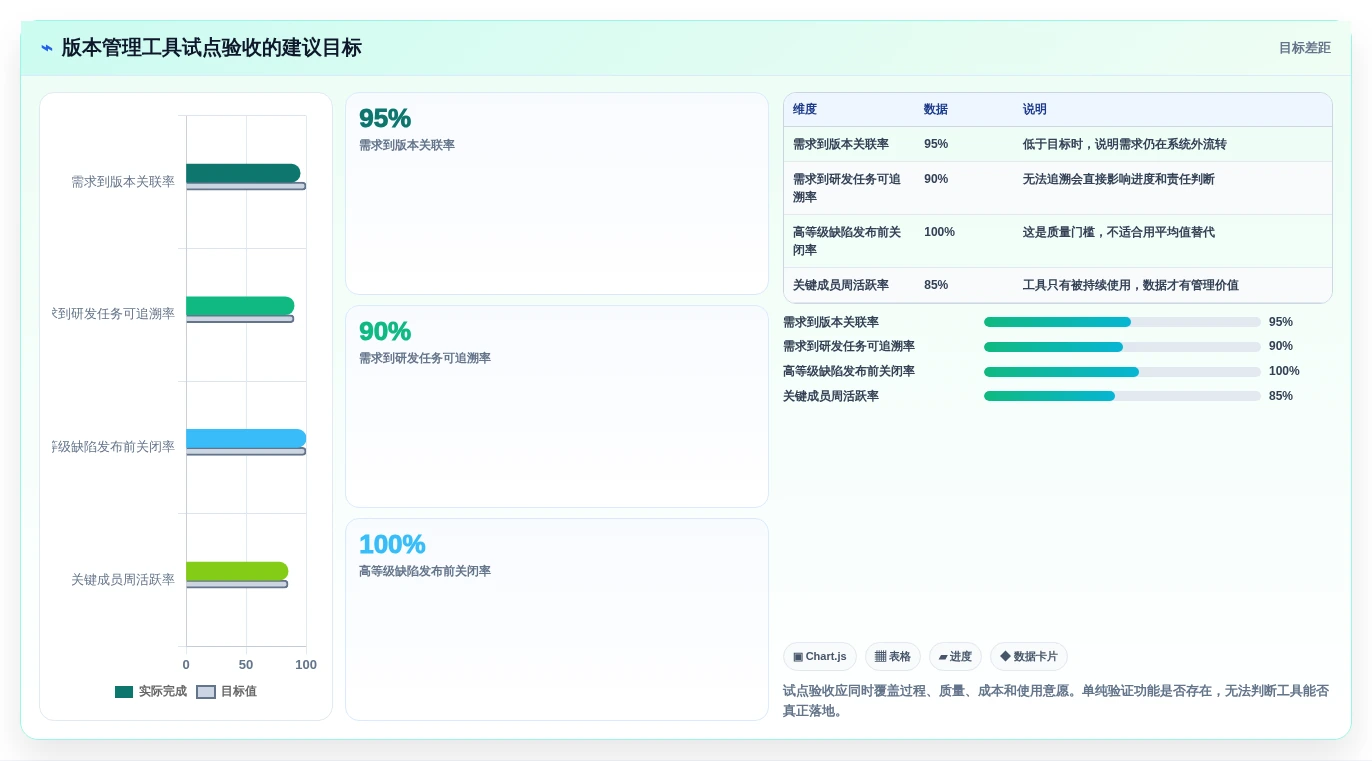Select the 表格 tag chip
Screen dimensions: 1372x761
893,657
